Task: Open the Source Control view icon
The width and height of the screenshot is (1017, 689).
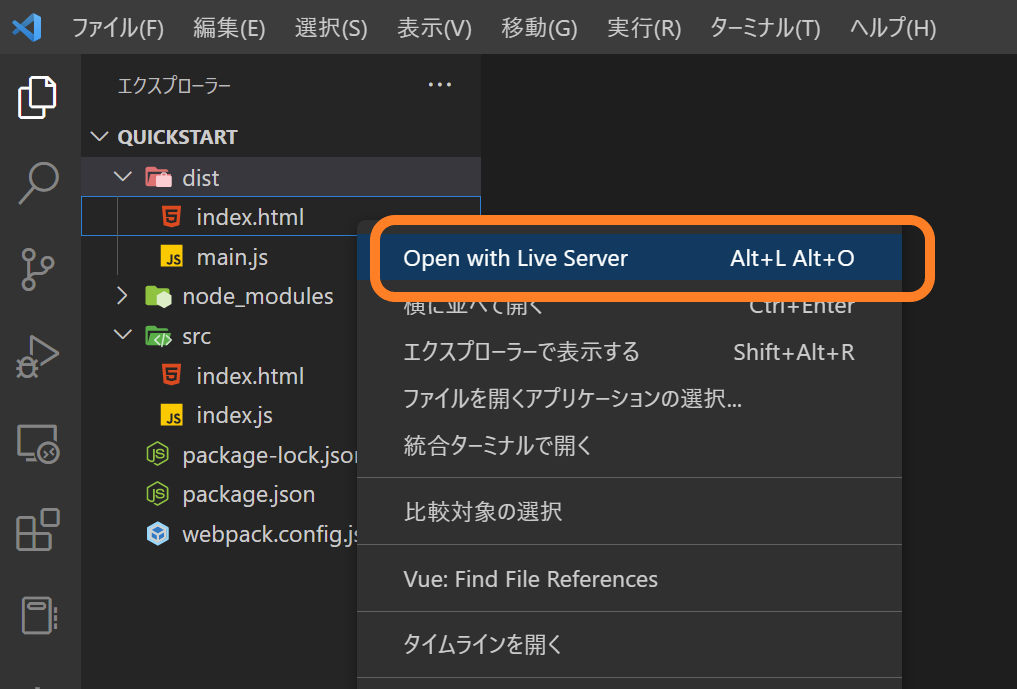Action: [38, 269]
